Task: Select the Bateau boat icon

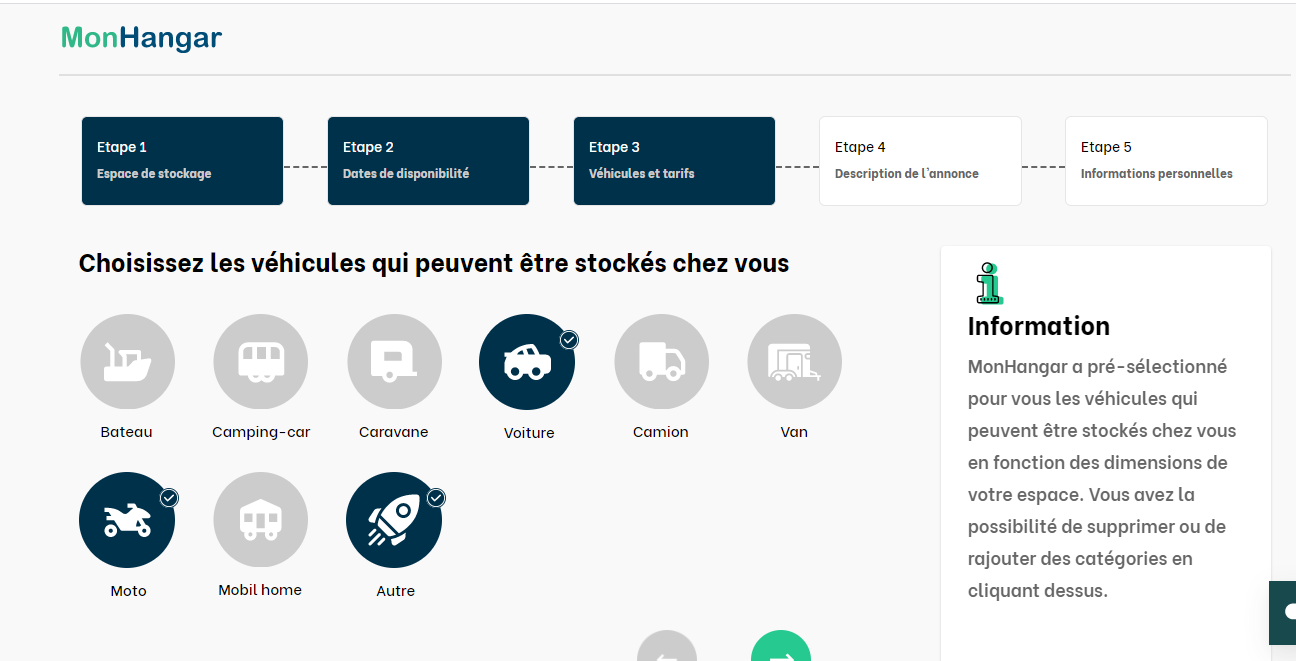Action: [127, 362]
